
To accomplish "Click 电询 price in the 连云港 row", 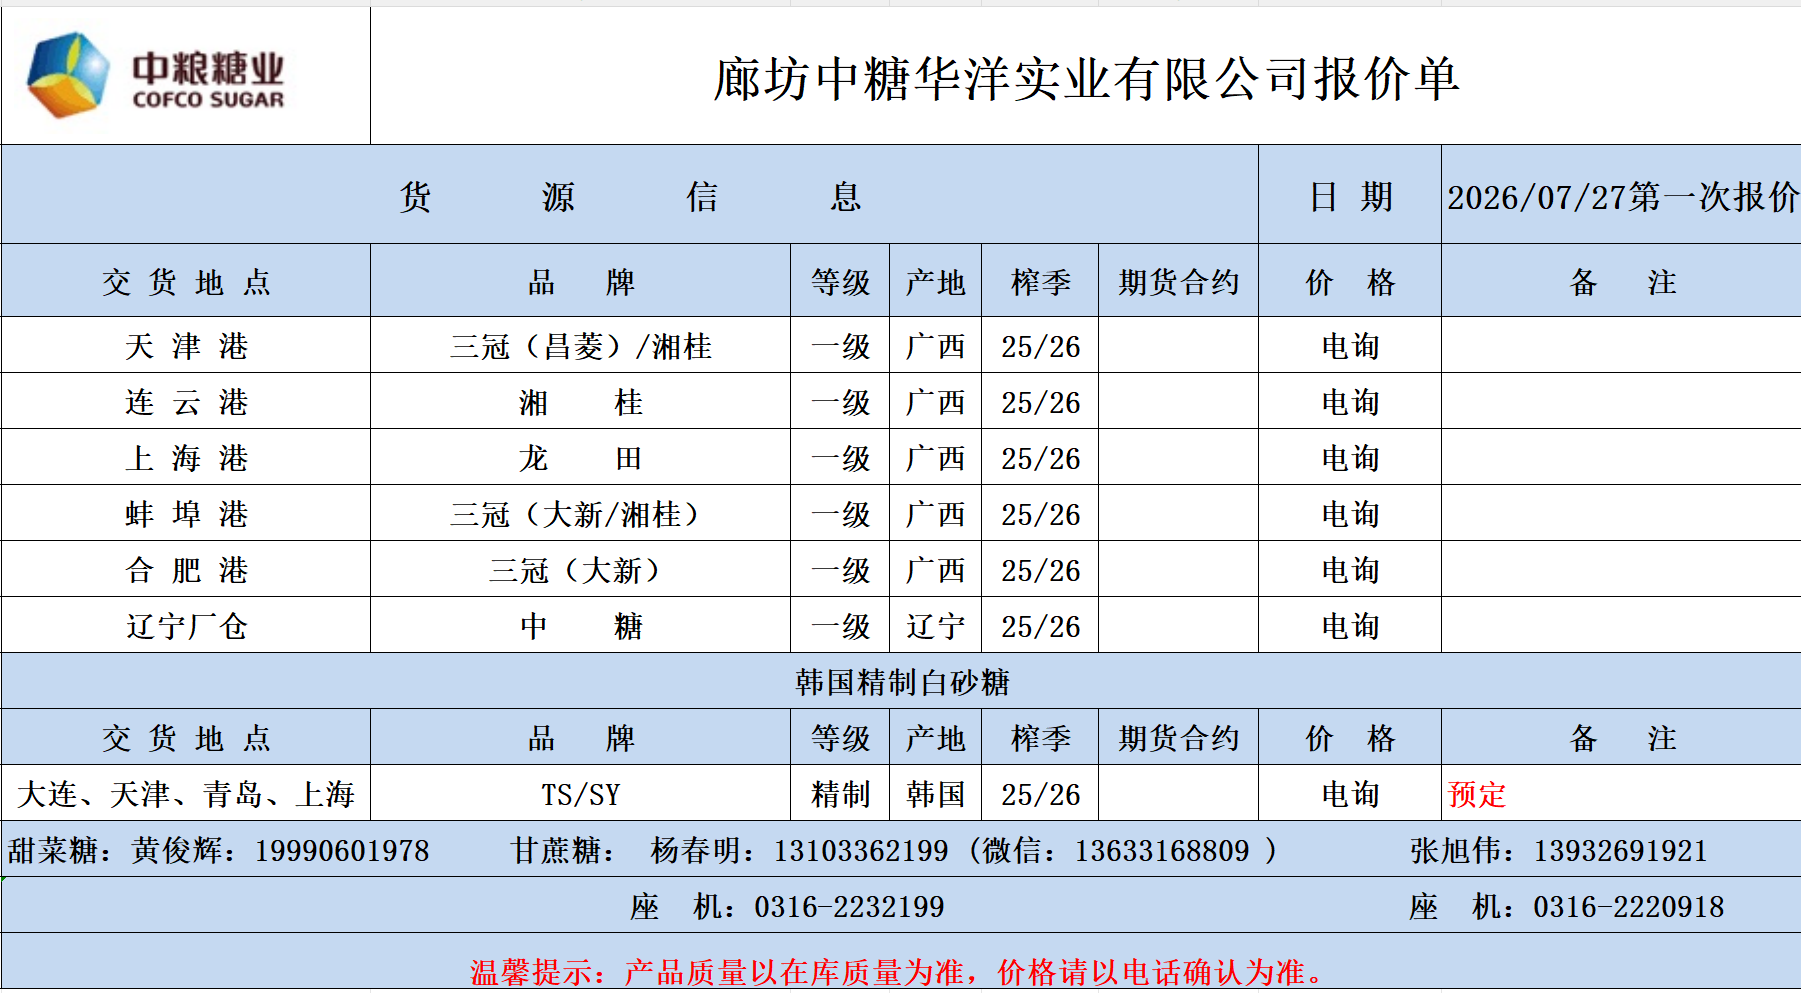I will point(1350,402).
